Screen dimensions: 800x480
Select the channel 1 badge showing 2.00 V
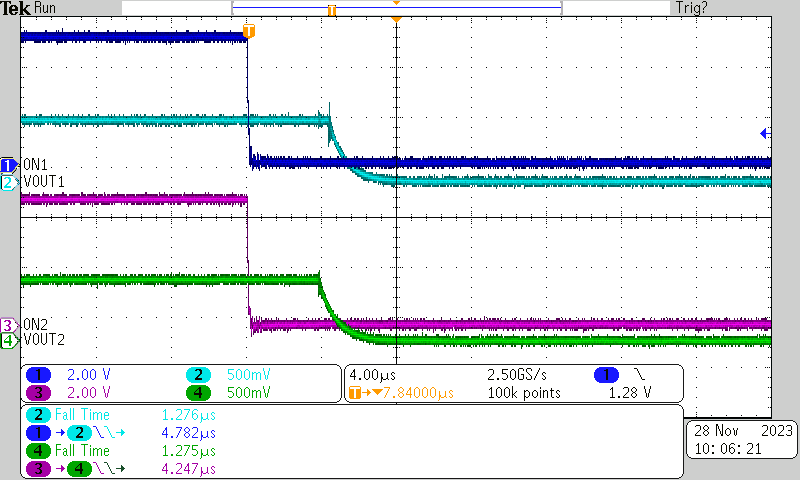point(38,375)
